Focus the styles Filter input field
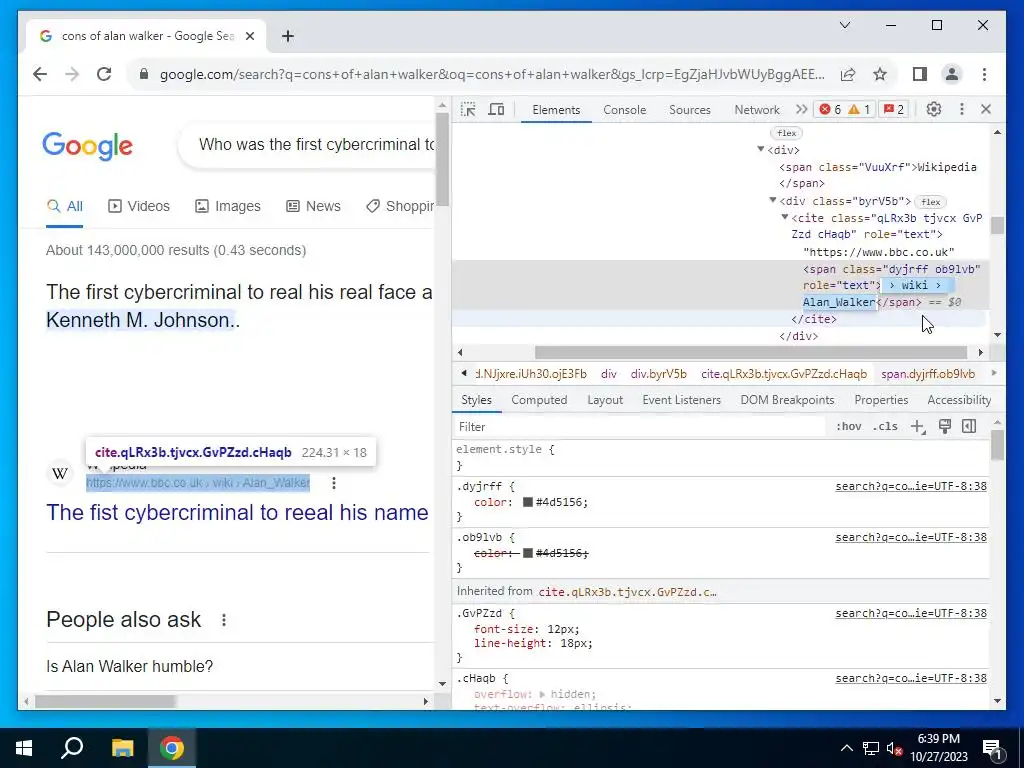1024x768 pixels. click(x=640, y=426)
